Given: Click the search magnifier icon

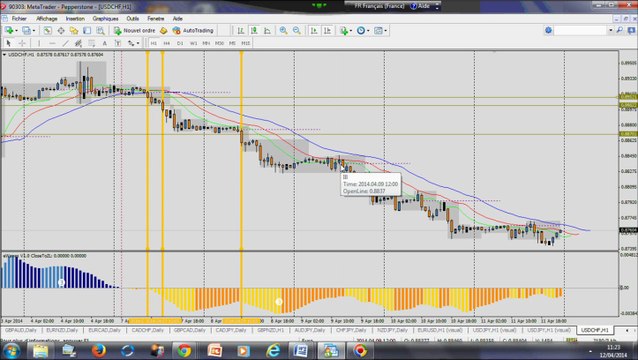Looking at the screenshot, I should 619,31.
